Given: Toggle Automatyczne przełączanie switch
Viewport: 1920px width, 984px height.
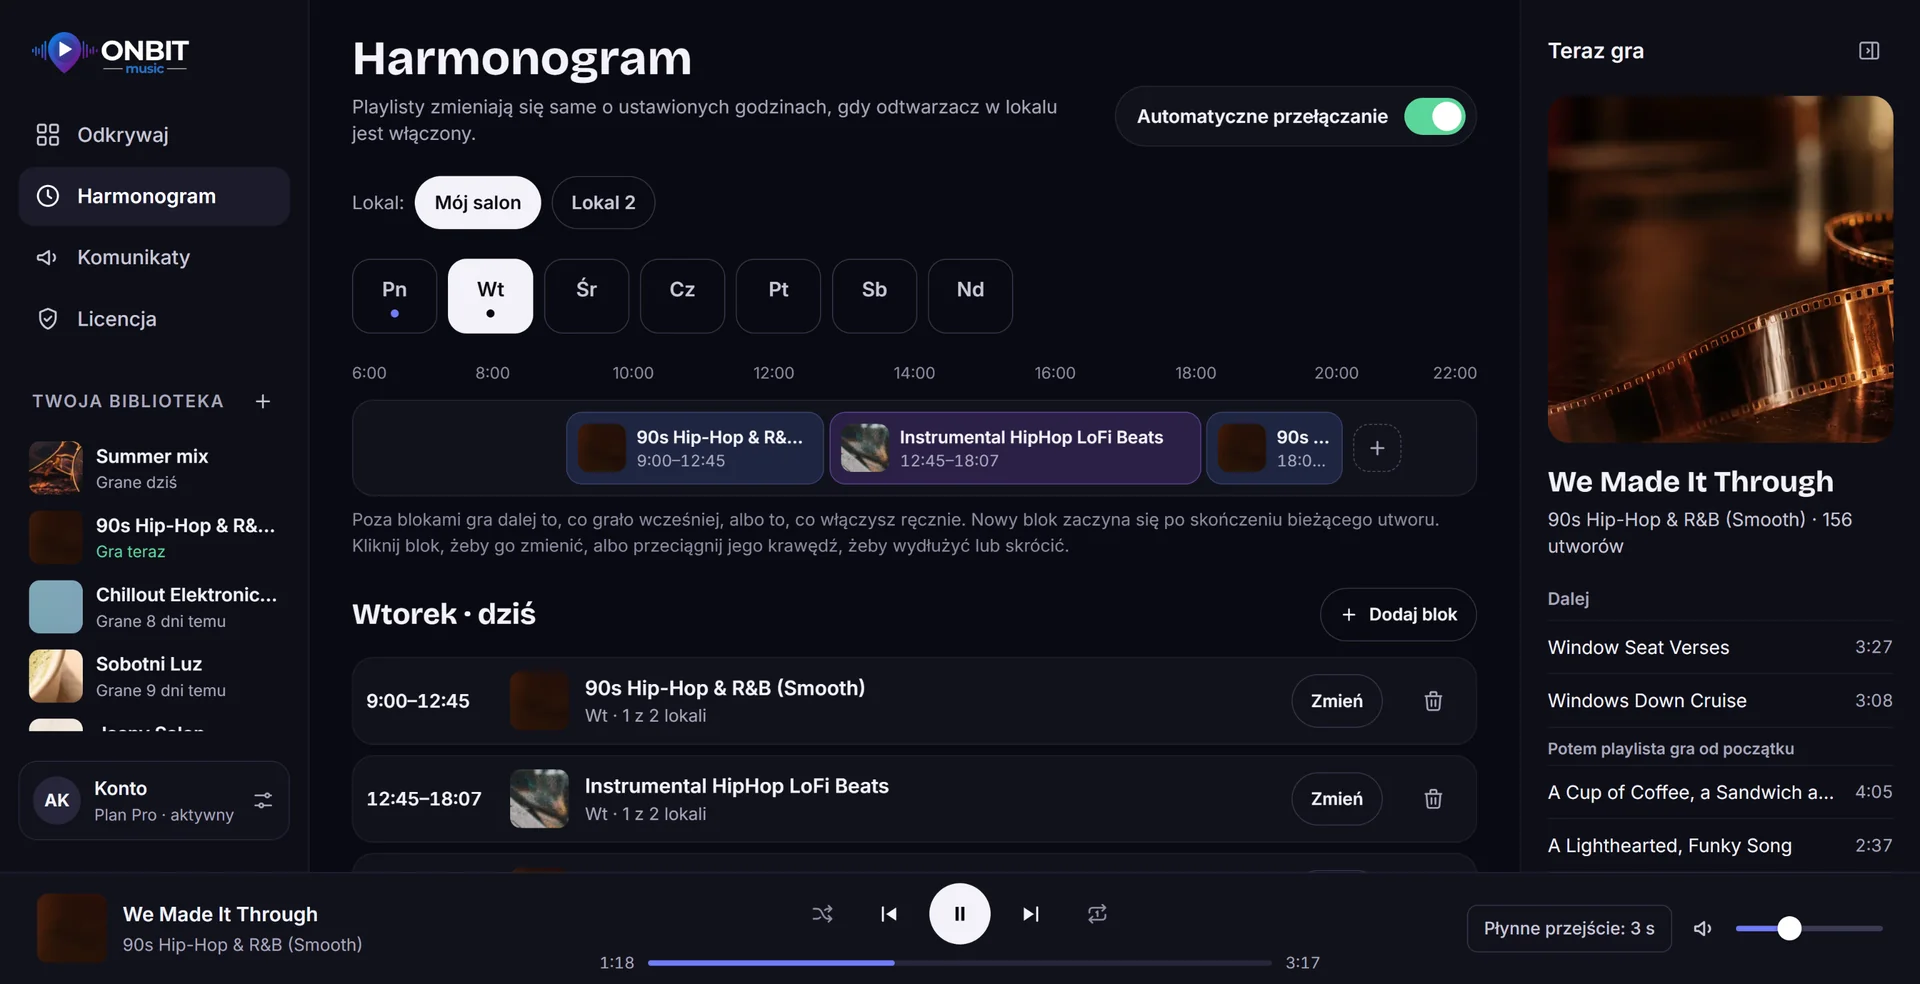Looking at the screenshot, I should [x=1434, y=117].
